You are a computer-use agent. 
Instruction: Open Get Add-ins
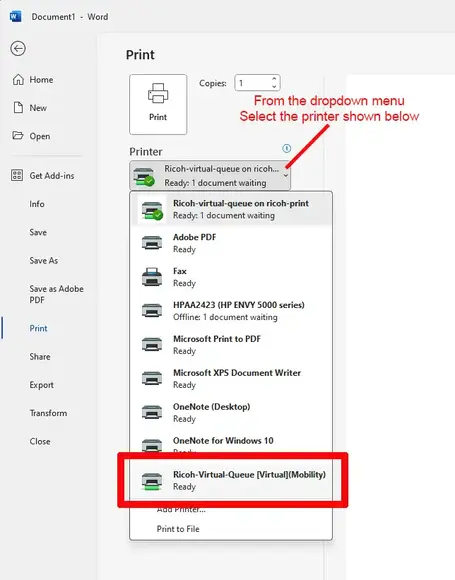coord(51,175)
